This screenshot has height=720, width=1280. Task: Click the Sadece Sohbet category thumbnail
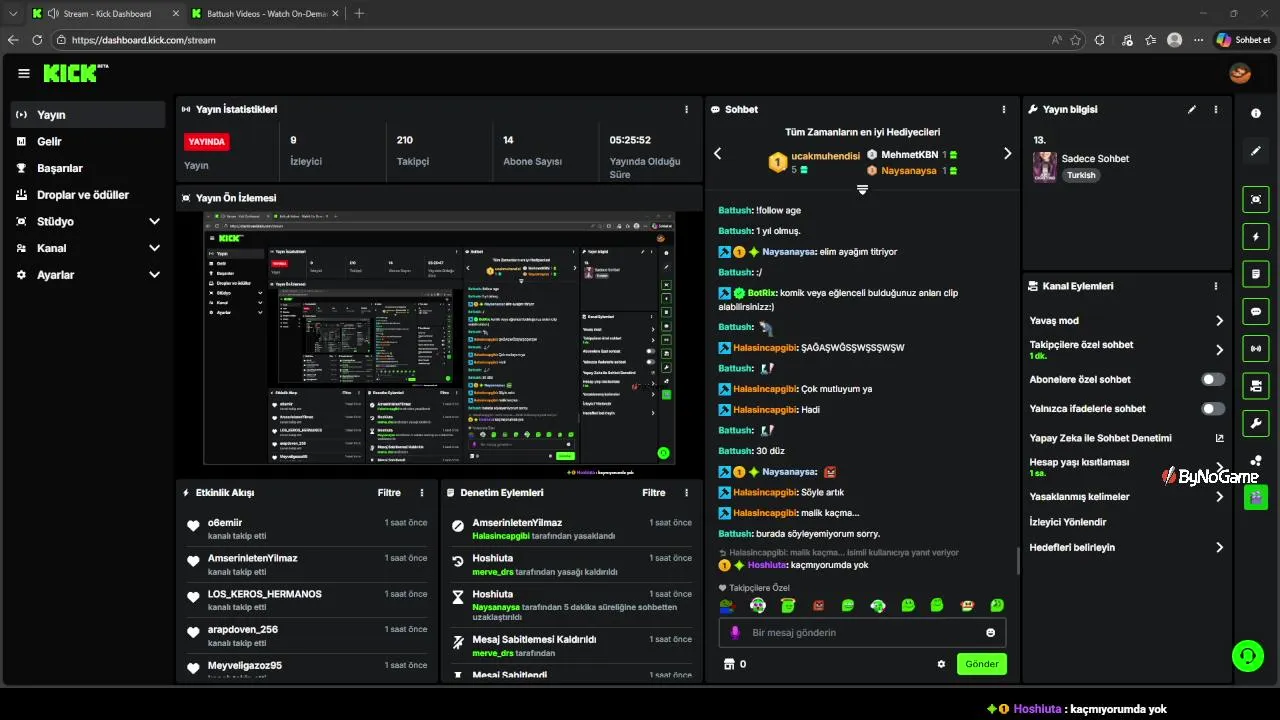click(1045, 167)
